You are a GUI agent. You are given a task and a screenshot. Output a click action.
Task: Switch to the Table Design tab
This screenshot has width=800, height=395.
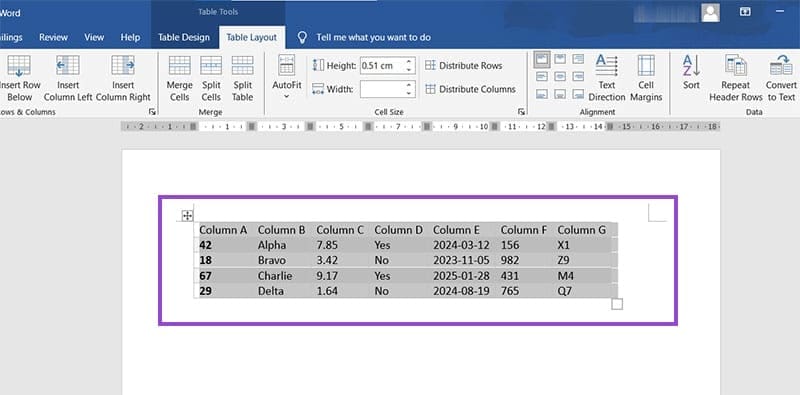click(x=184, y=37)
